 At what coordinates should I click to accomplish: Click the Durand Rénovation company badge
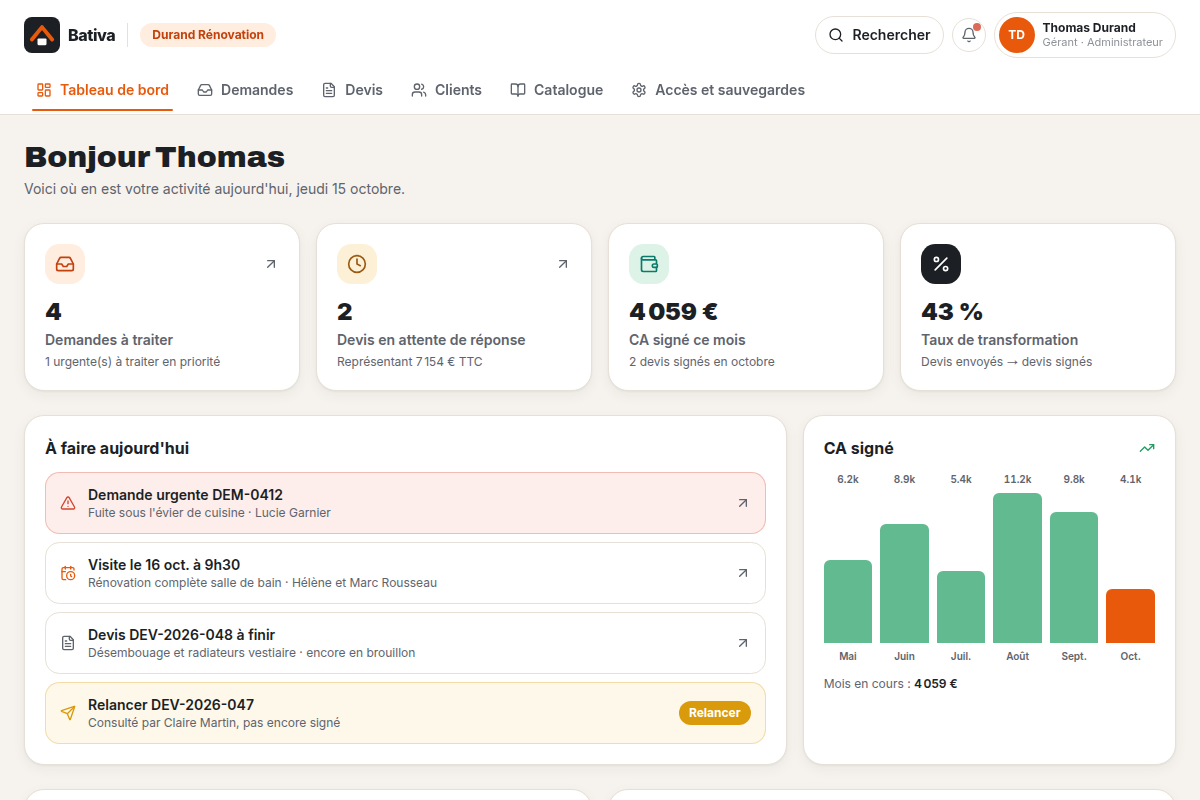(208, 35)
